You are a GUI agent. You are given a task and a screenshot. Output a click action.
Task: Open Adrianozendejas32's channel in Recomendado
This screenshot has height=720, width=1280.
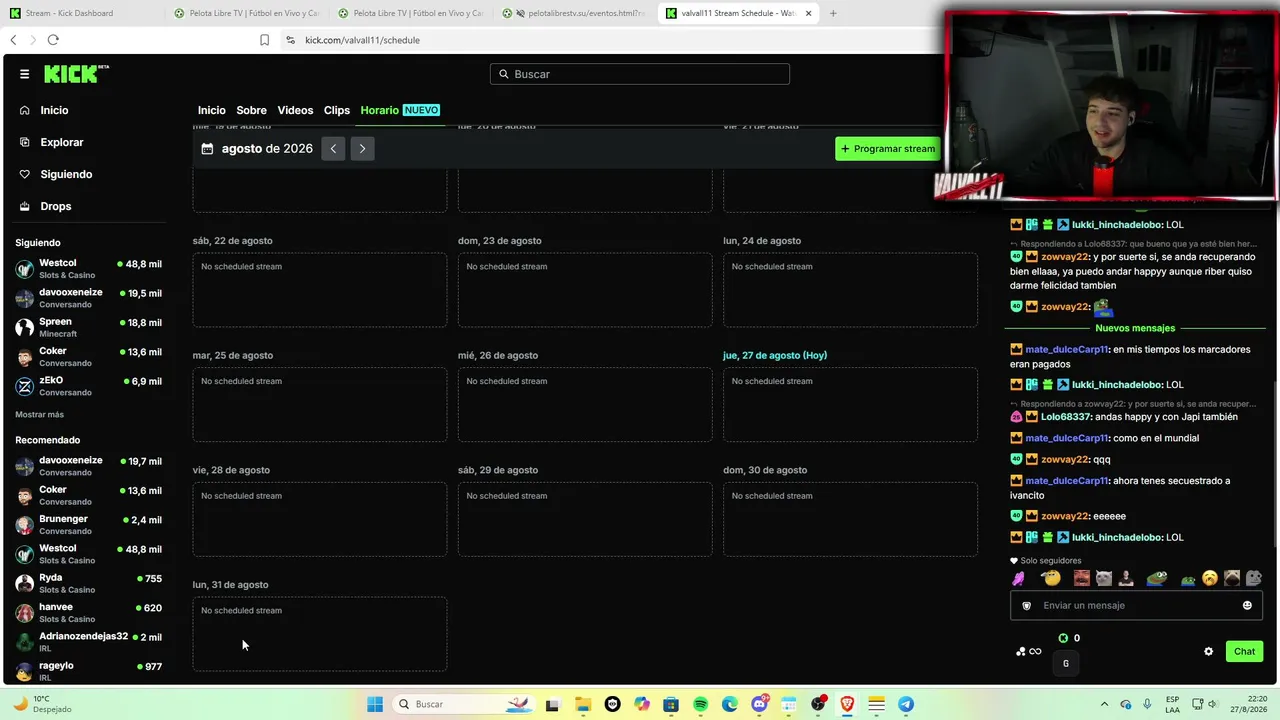point(88,642)
